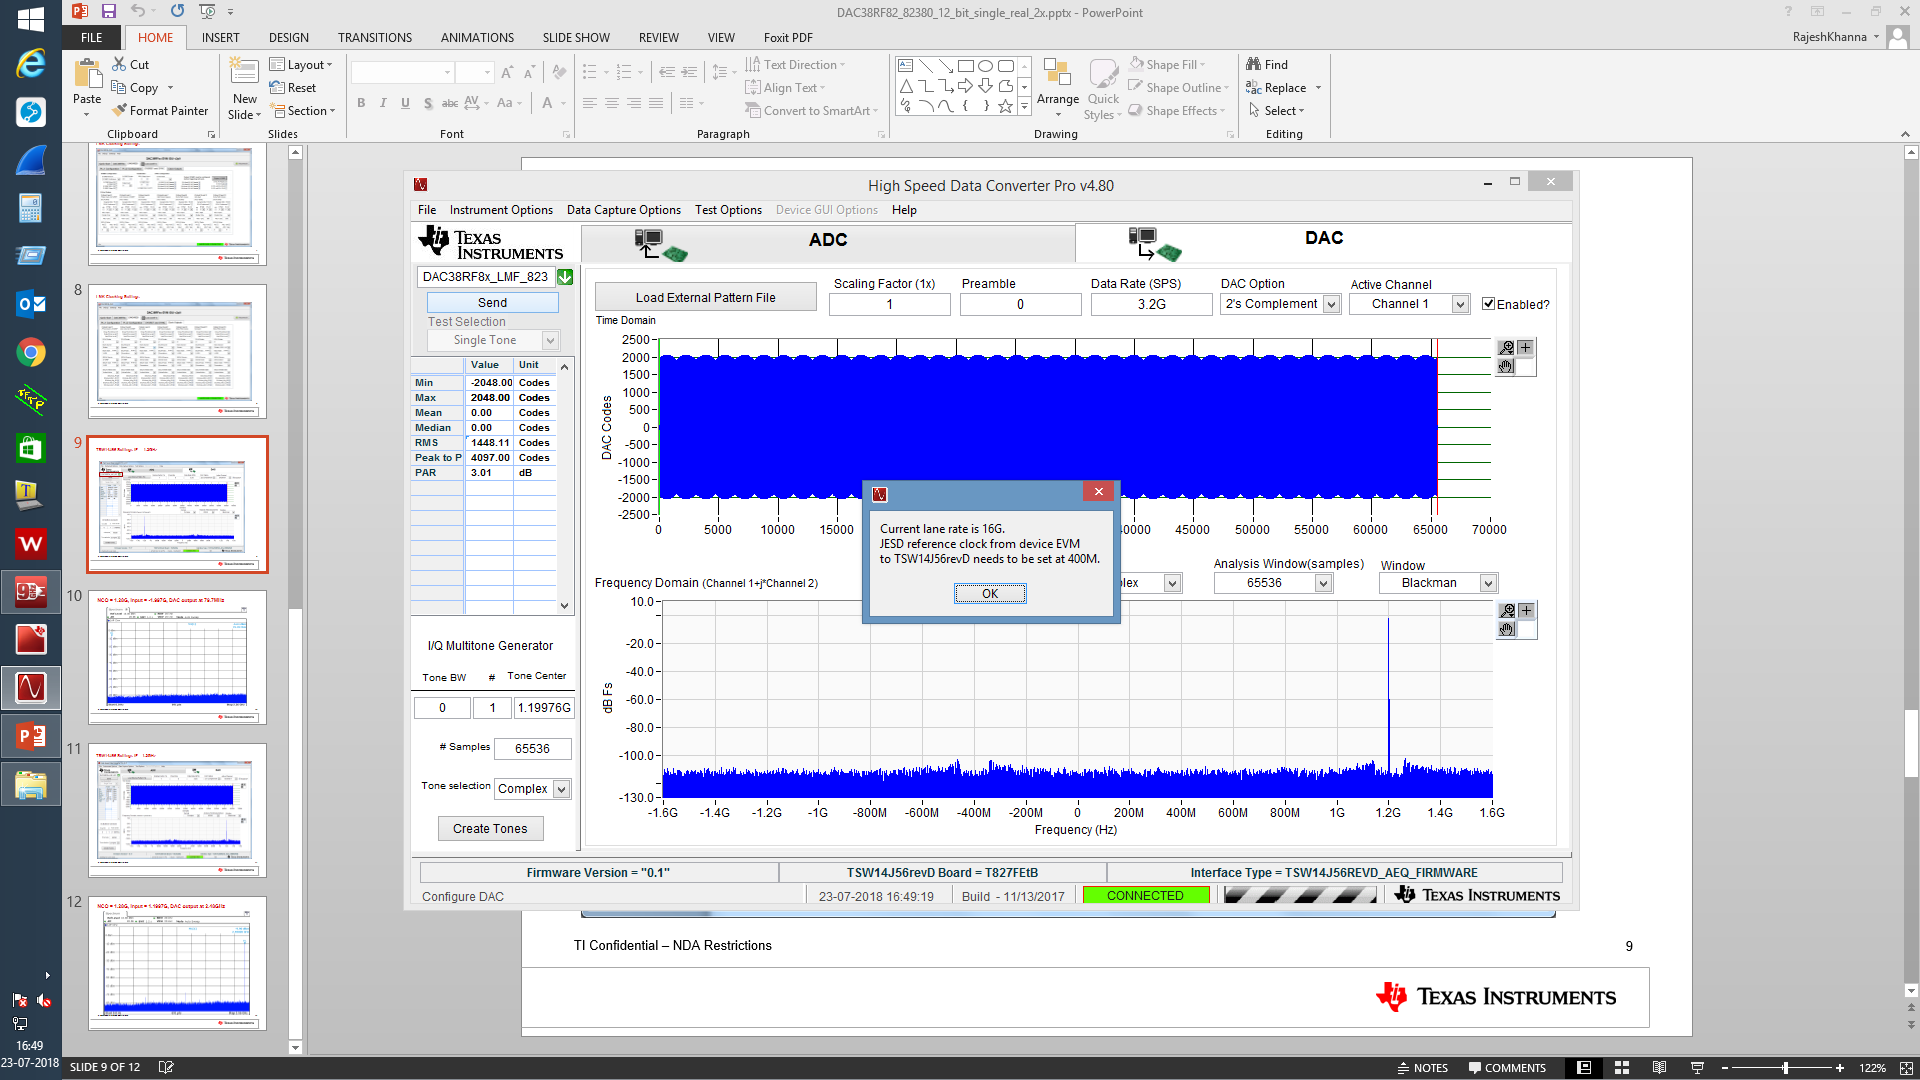The height and width of the screenshot is (1080, 1920).
Task: Open the Section dropdown
Action: tap(303, 110)
